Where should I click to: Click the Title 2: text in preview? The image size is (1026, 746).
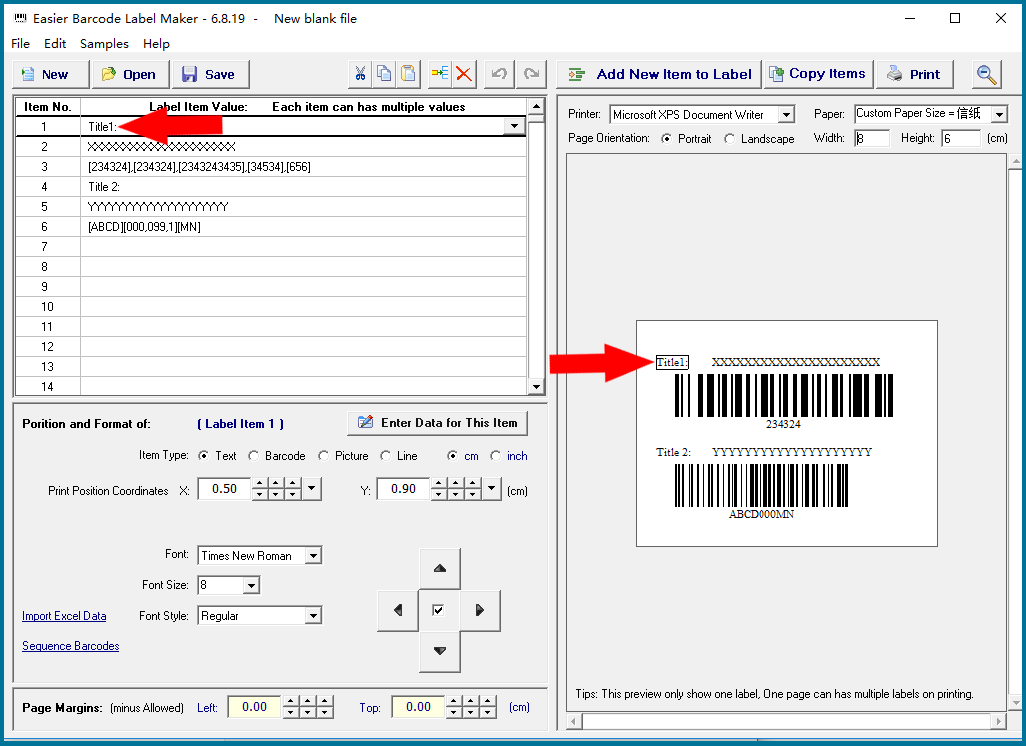tap(673, 452)
